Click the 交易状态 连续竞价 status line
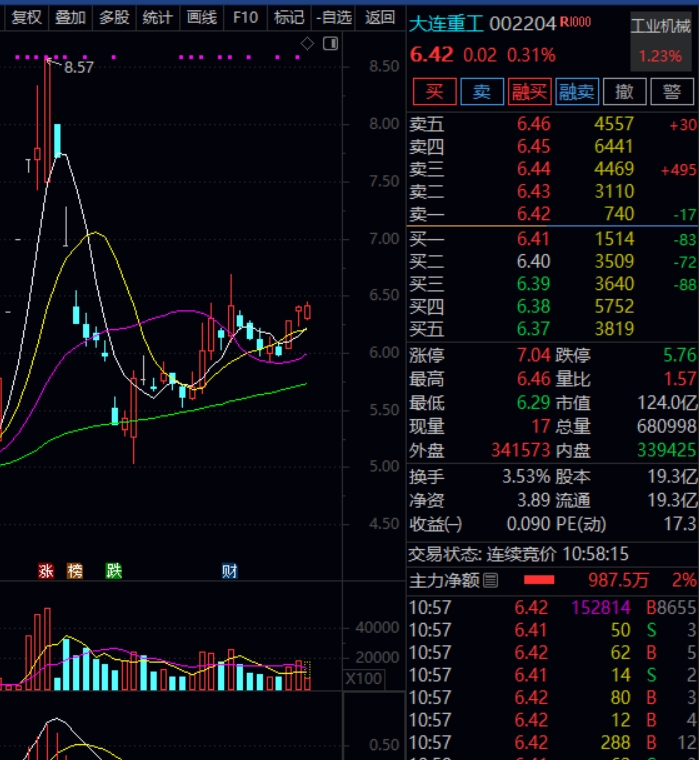The height and width of the screenshot is (760, 699). click(518, 554)
